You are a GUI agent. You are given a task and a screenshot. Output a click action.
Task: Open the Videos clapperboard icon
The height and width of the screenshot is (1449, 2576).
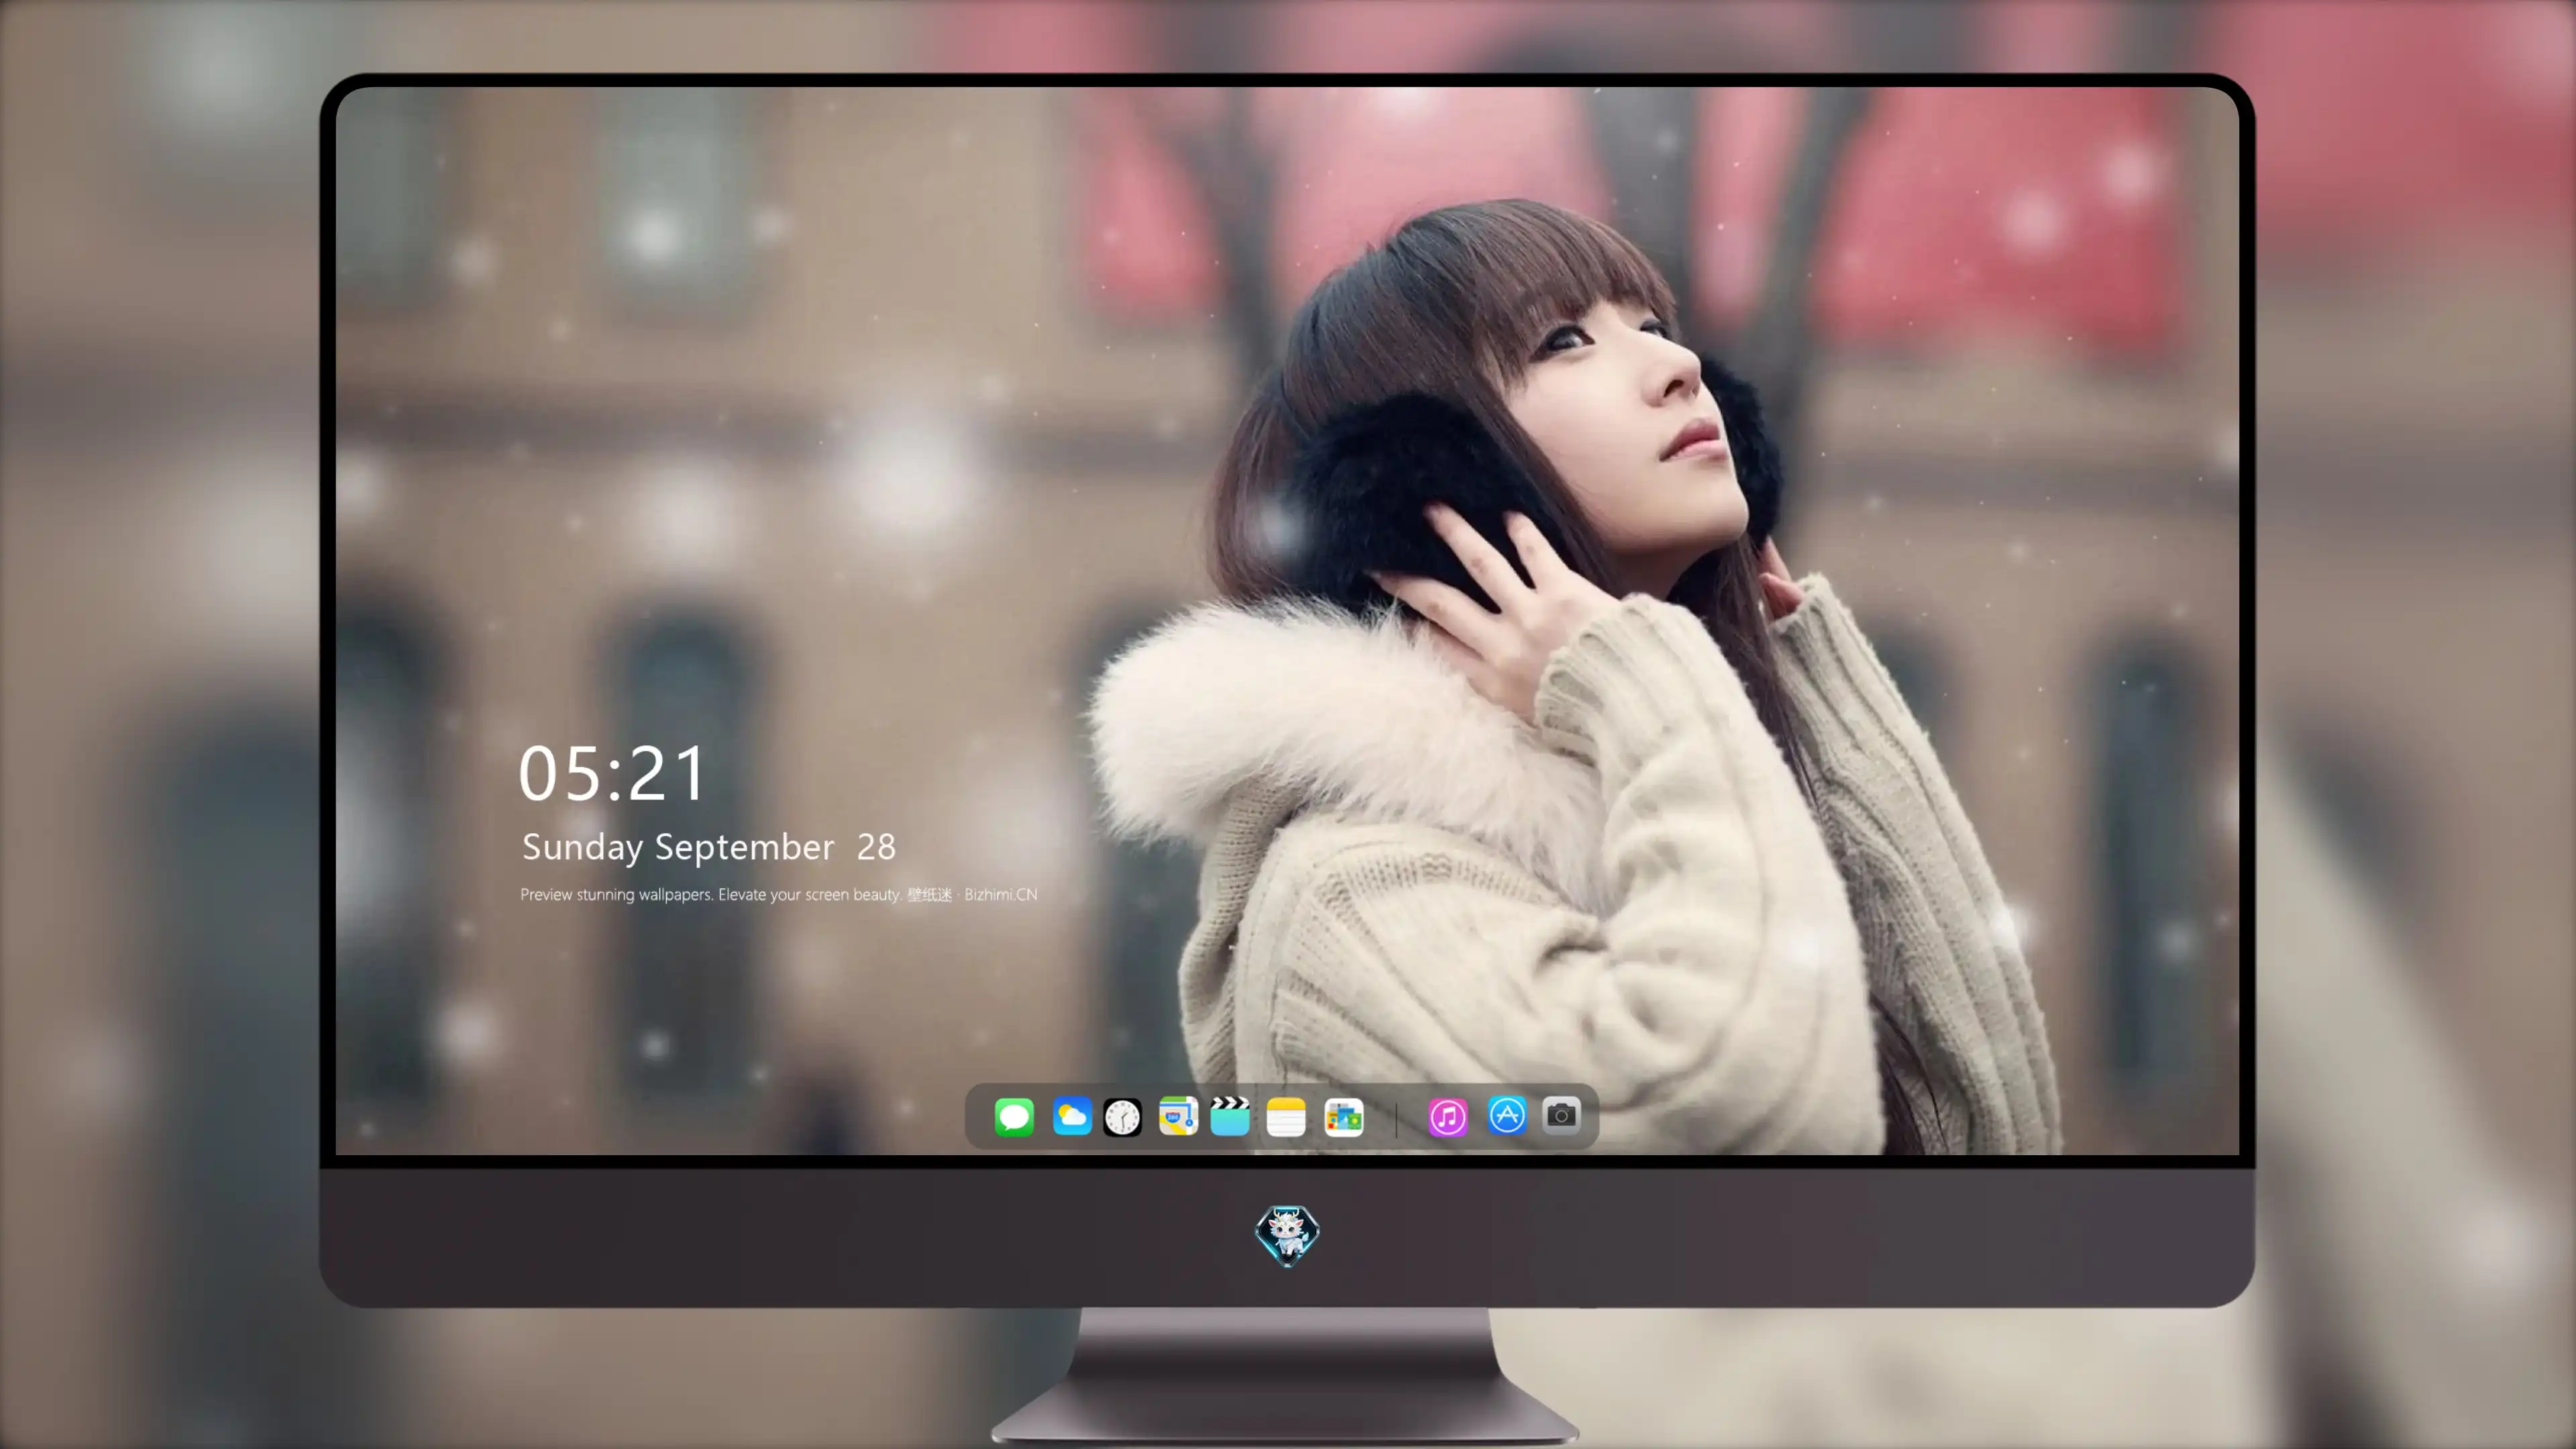1230,1116
